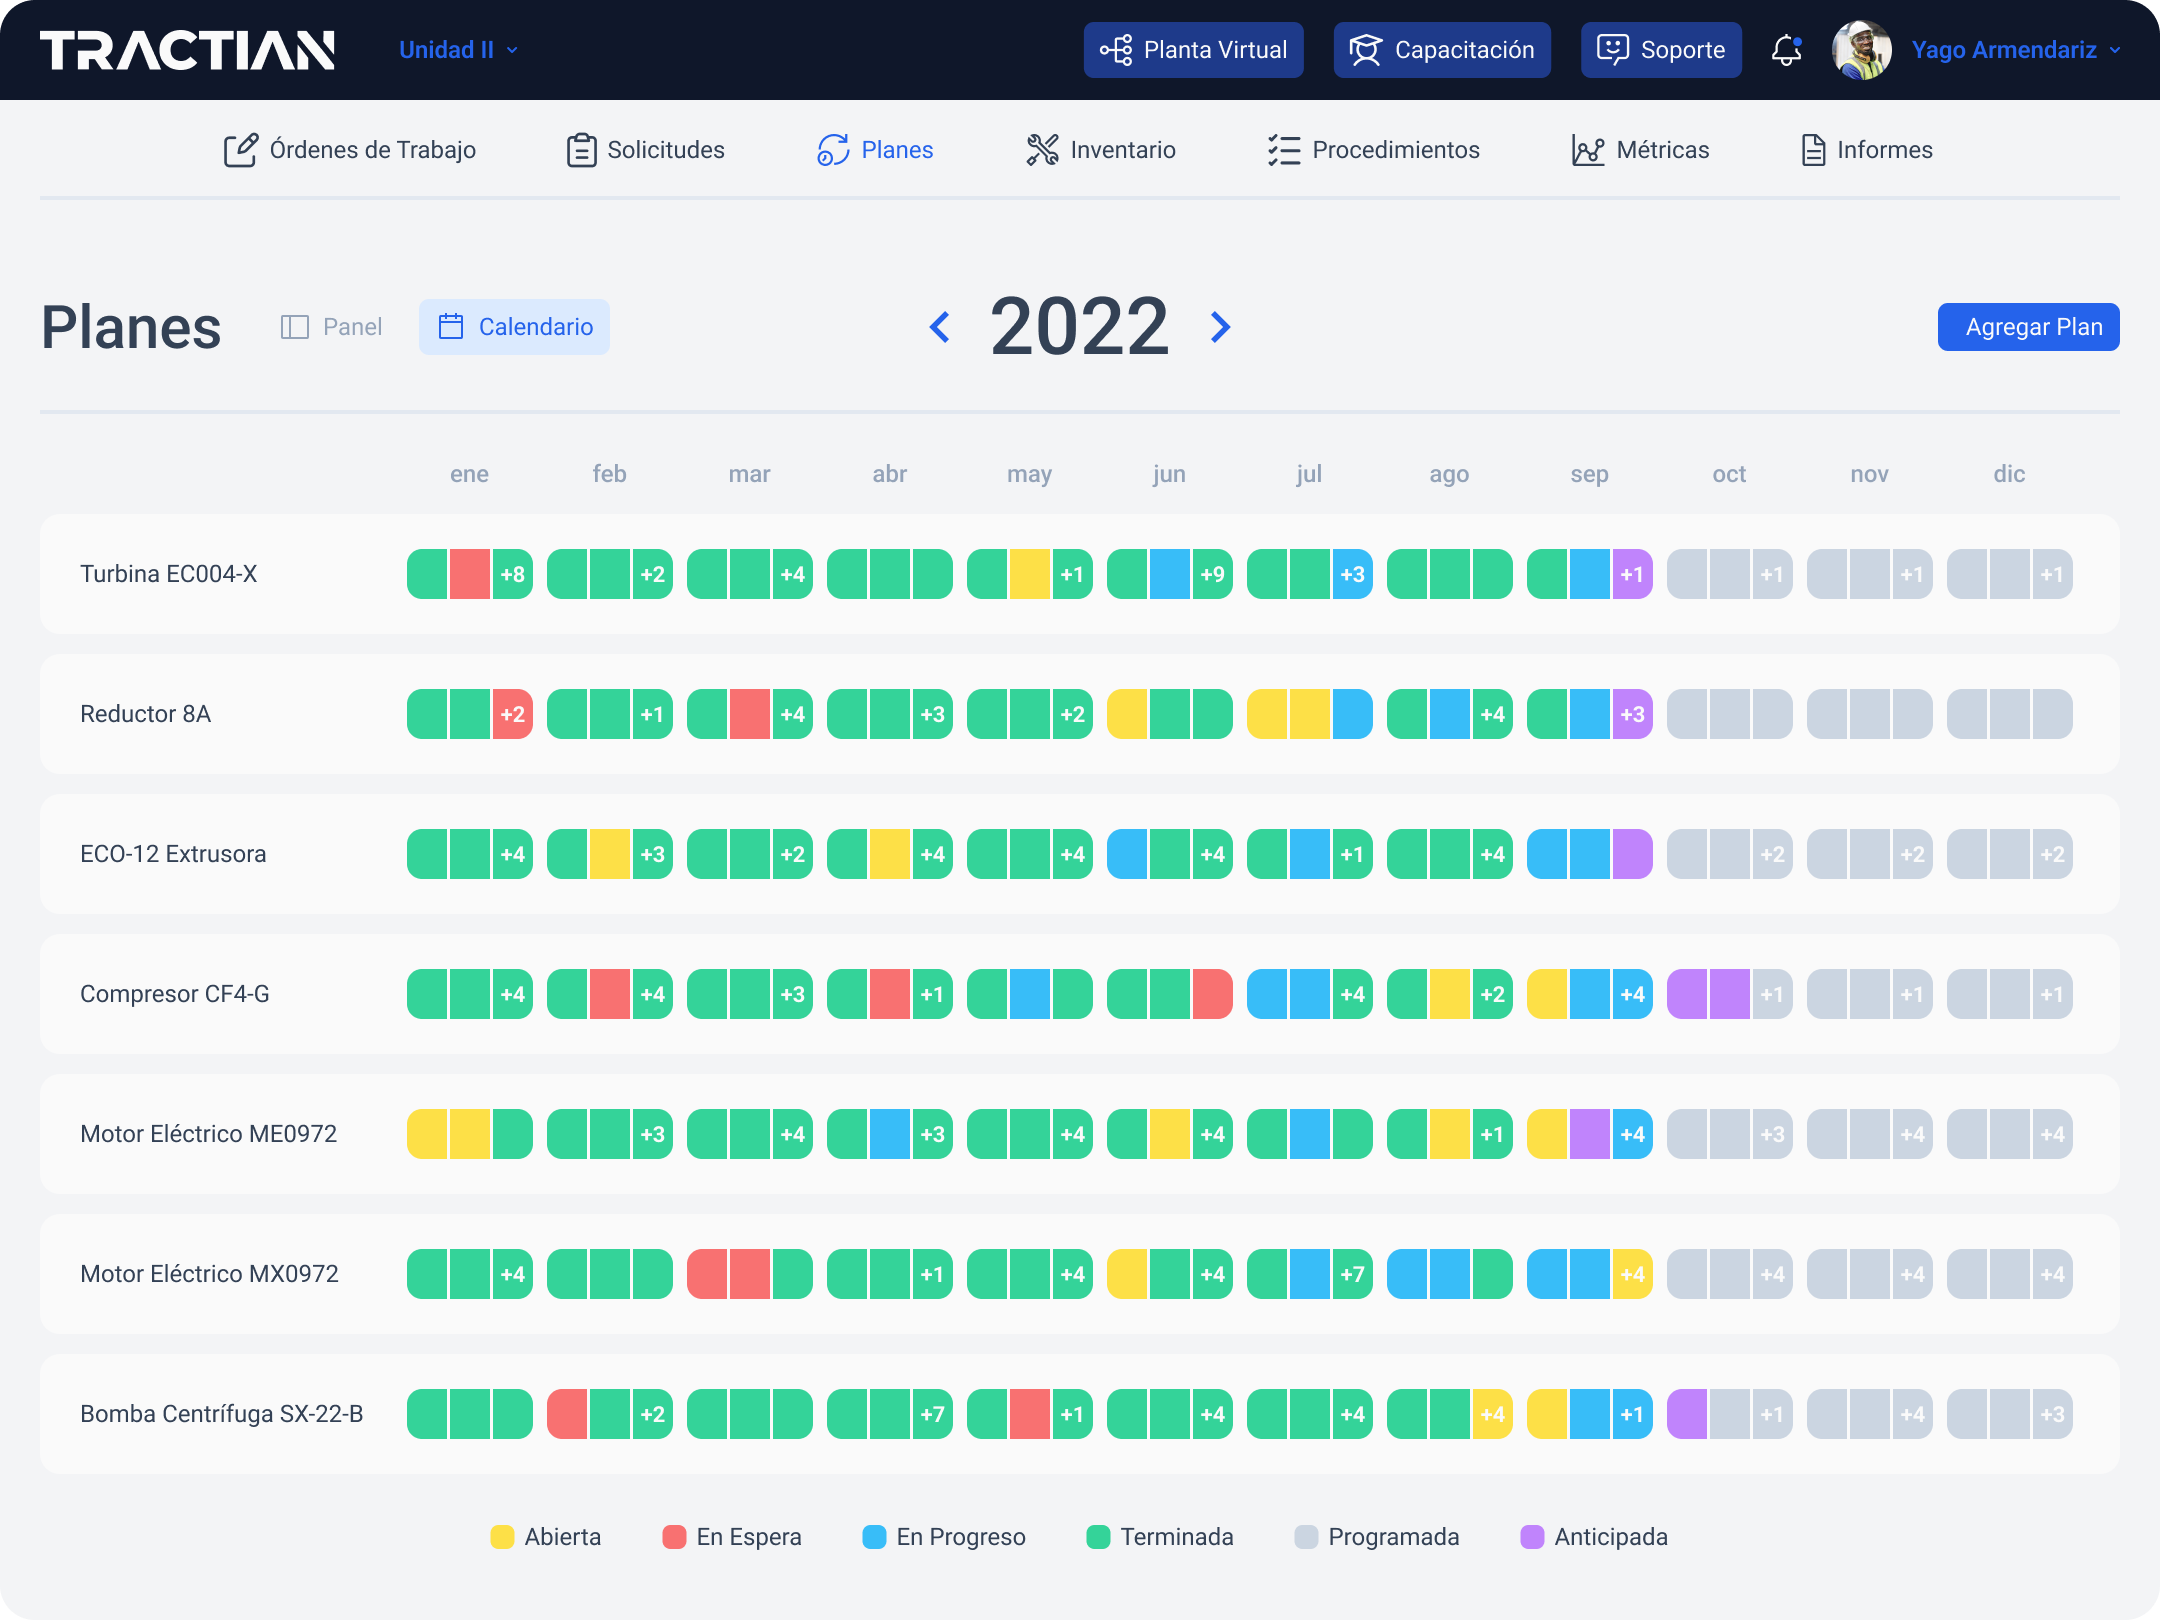
Task: Click the Planta Virtual network icon
Action: pos(1119,49)
